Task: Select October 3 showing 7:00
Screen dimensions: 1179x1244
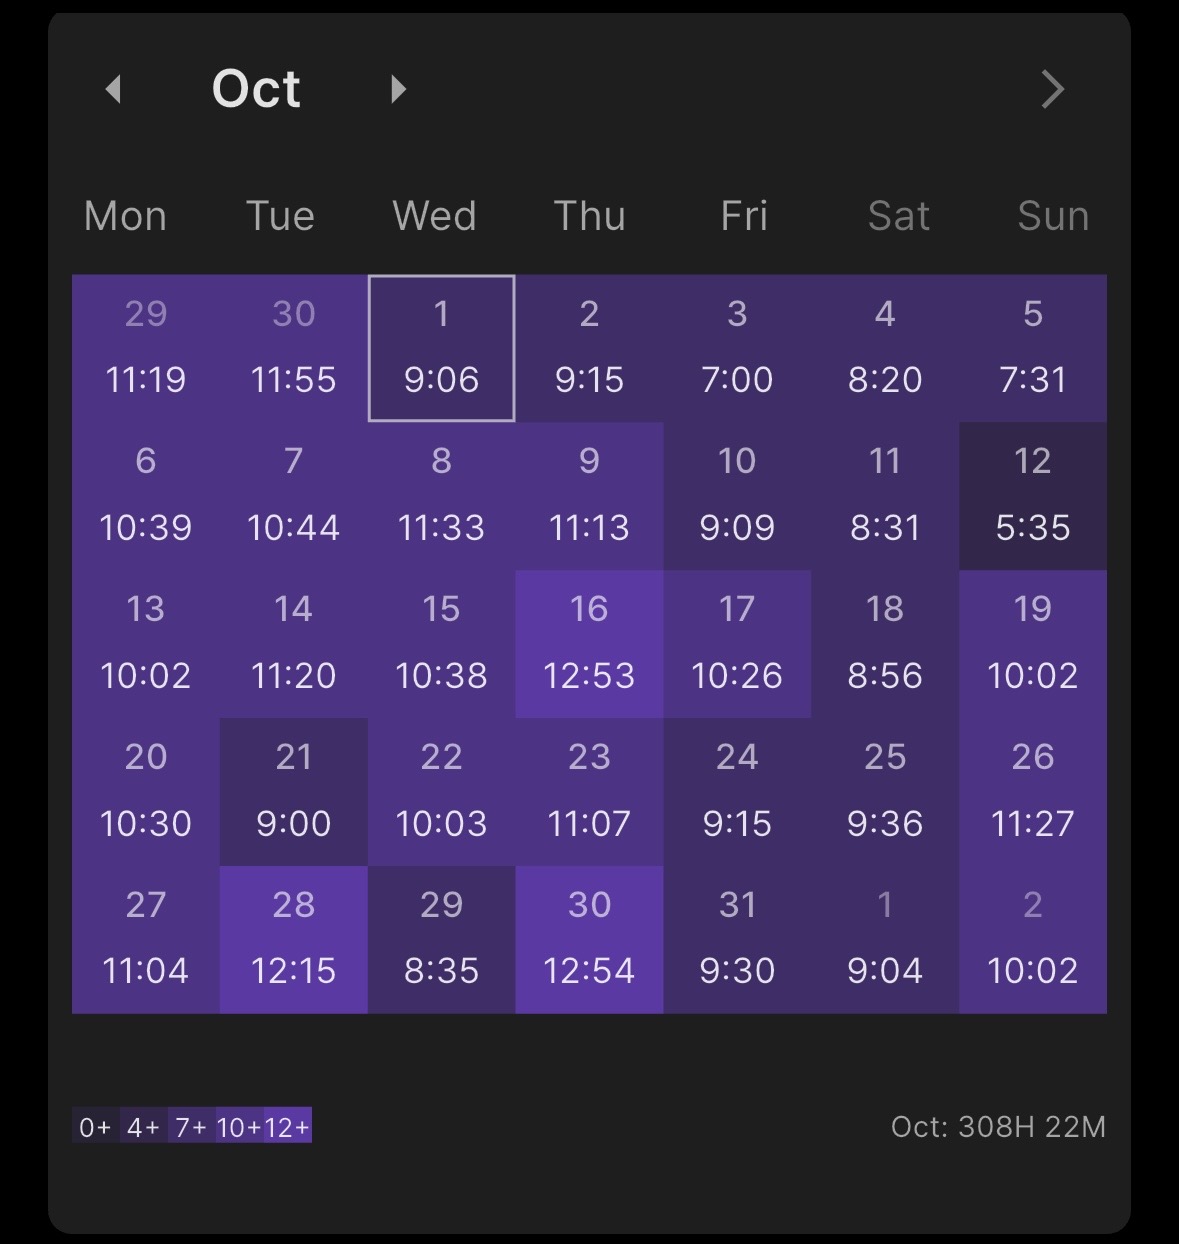Action: click(x=737, y=348)
